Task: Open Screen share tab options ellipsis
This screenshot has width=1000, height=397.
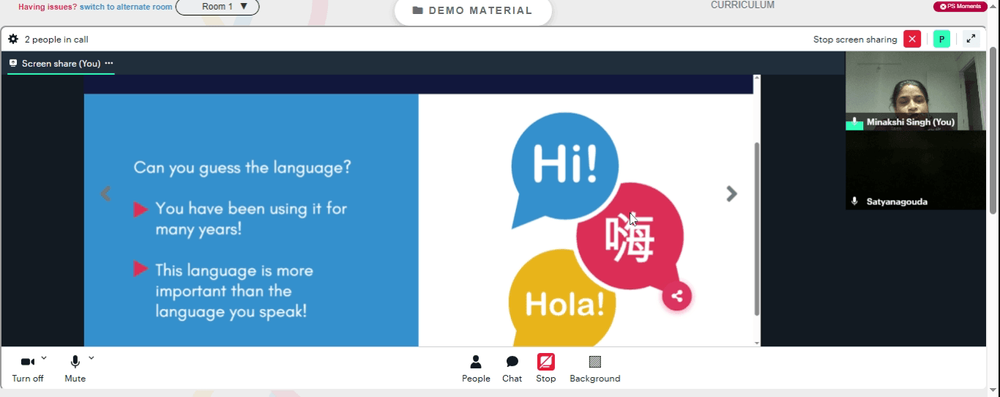Action: pos(109,63)
